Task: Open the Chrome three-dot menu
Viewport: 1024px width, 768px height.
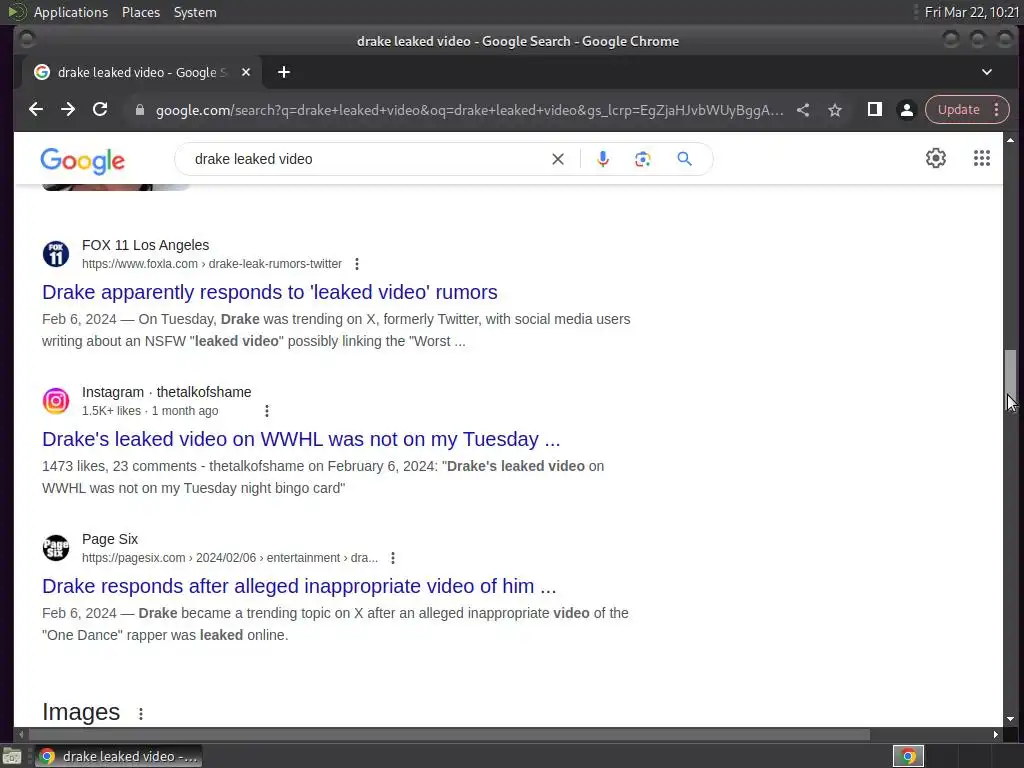Action: 997,110
